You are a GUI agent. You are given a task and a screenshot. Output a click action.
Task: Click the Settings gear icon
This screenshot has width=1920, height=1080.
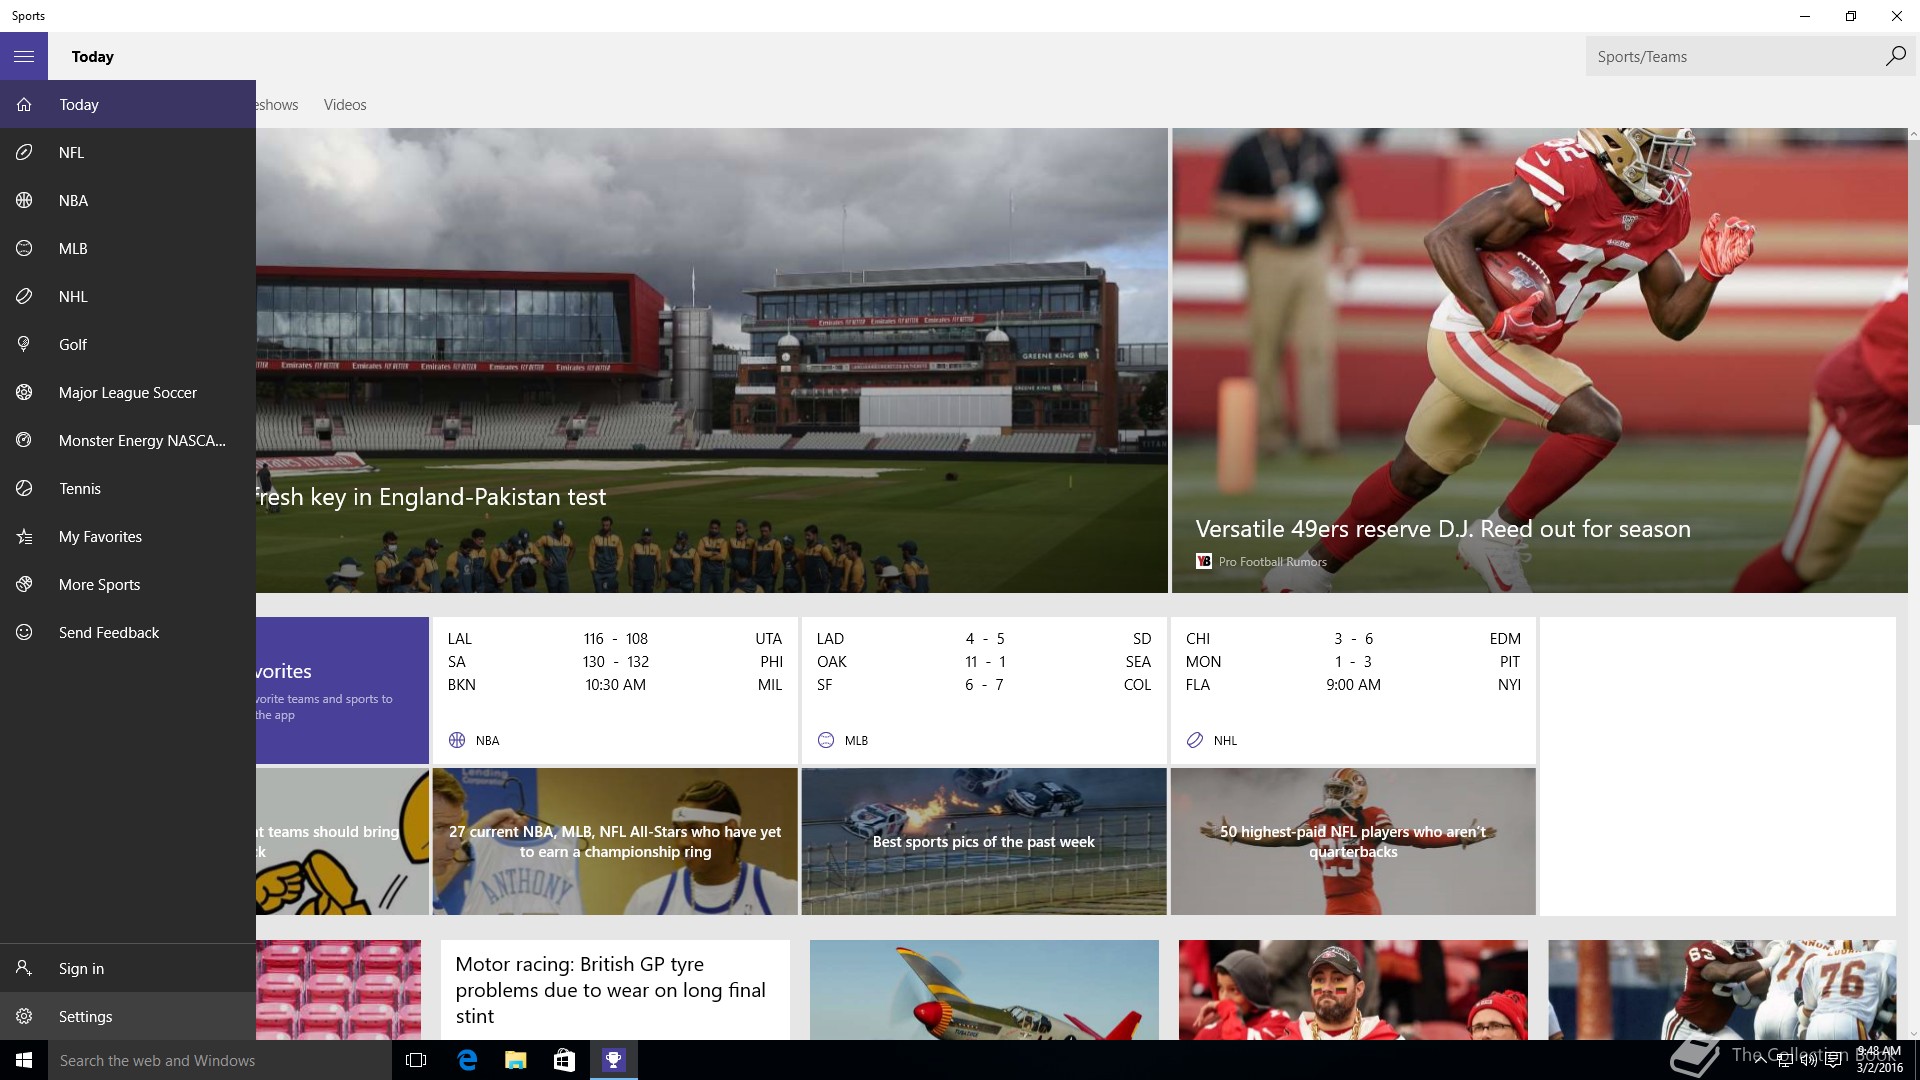point(24,1016)
